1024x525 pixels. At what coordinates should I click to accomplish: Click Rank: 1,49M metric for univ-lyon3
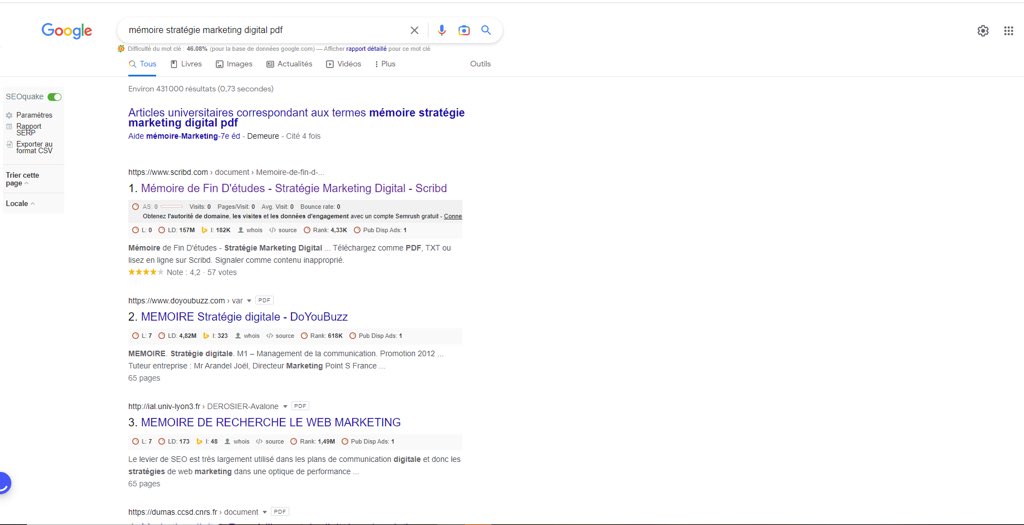(312, 441)
